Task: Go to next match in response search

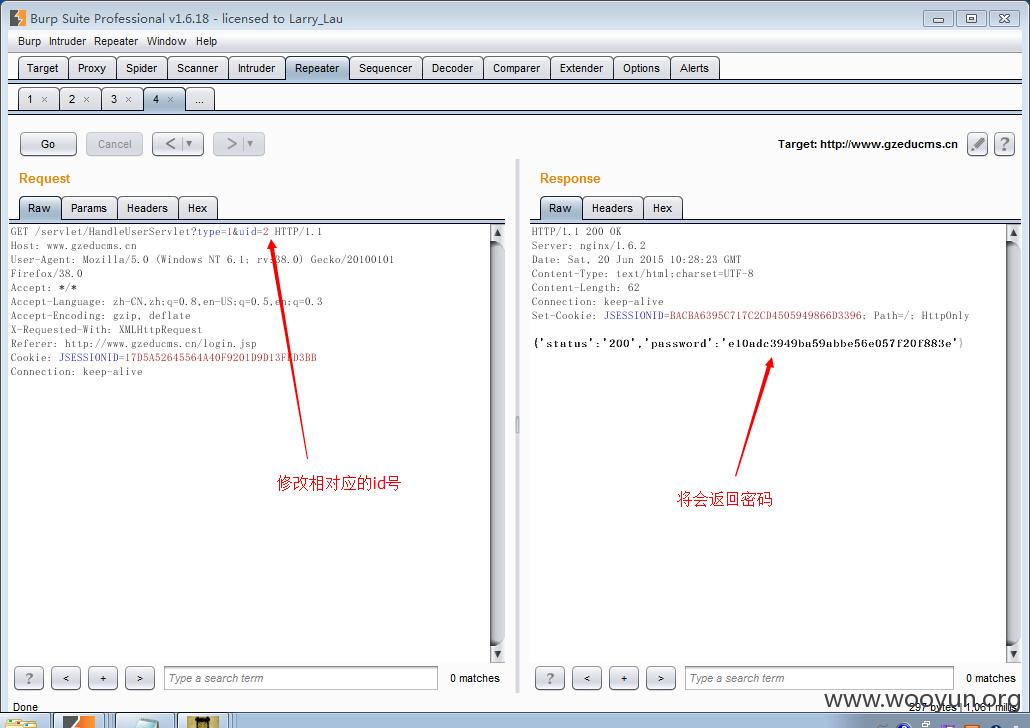Action: pos(661,678)
